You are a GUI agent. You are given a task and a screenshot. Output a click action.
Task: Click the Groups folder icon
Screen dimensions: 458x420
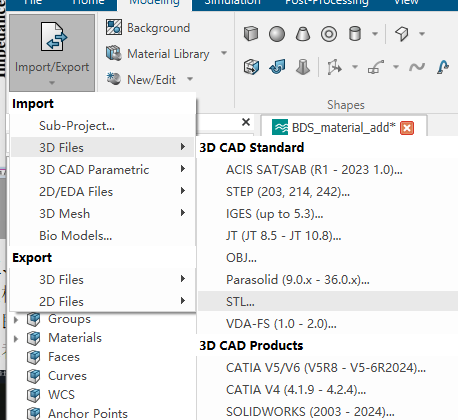coord(34,319)
